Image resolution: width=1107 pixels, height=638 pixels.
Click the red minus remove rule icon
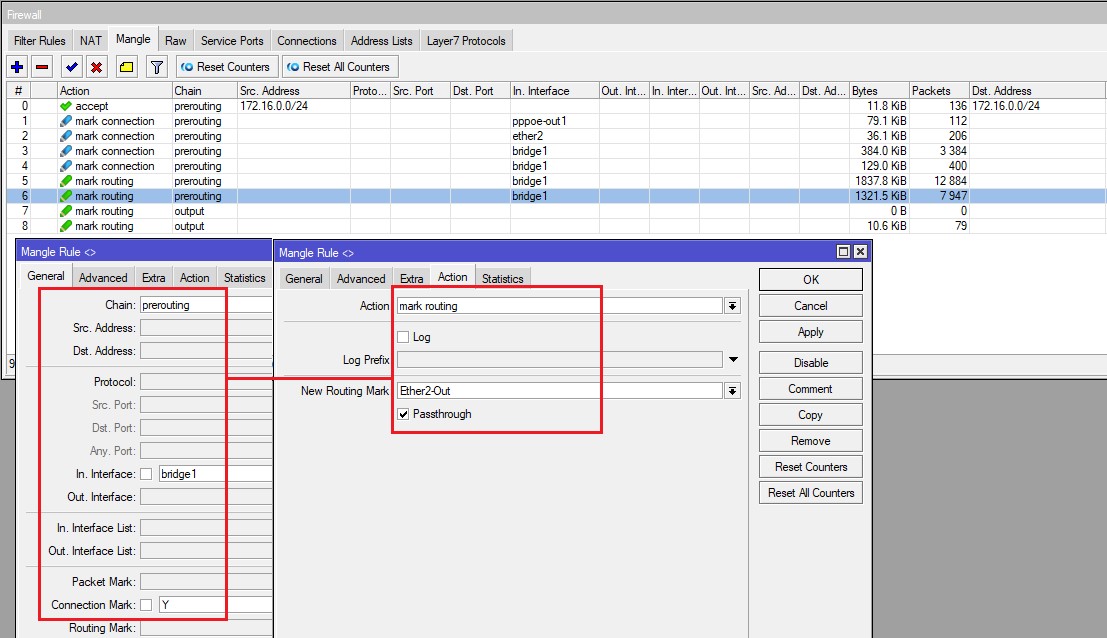42,67
